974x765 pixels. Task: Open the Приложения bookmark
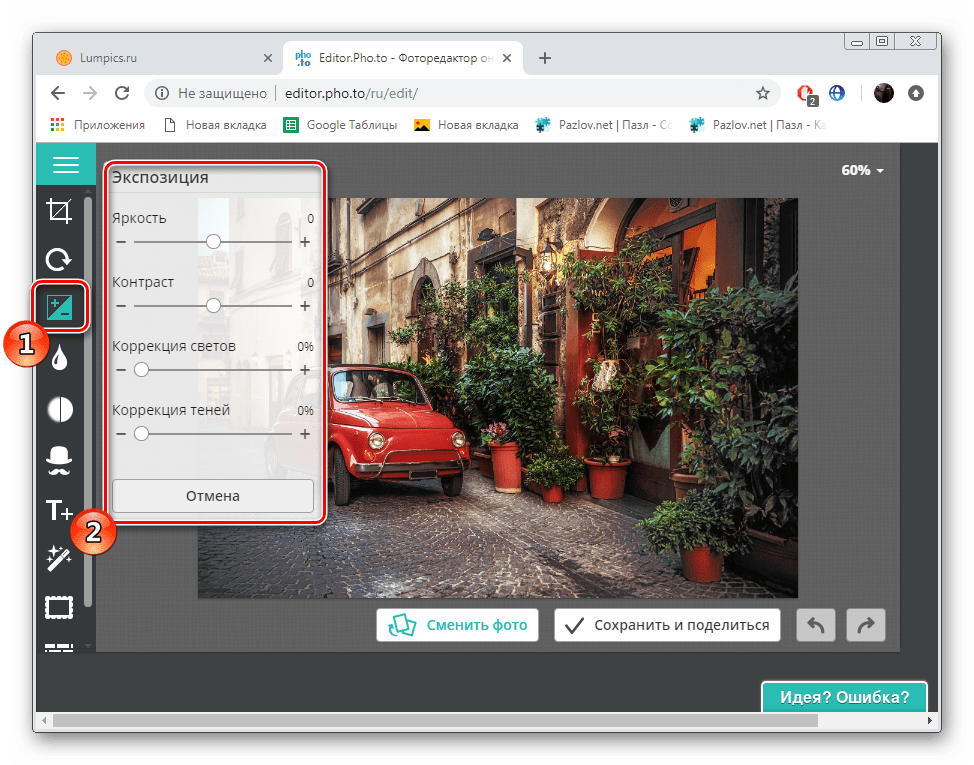(98, 125)
